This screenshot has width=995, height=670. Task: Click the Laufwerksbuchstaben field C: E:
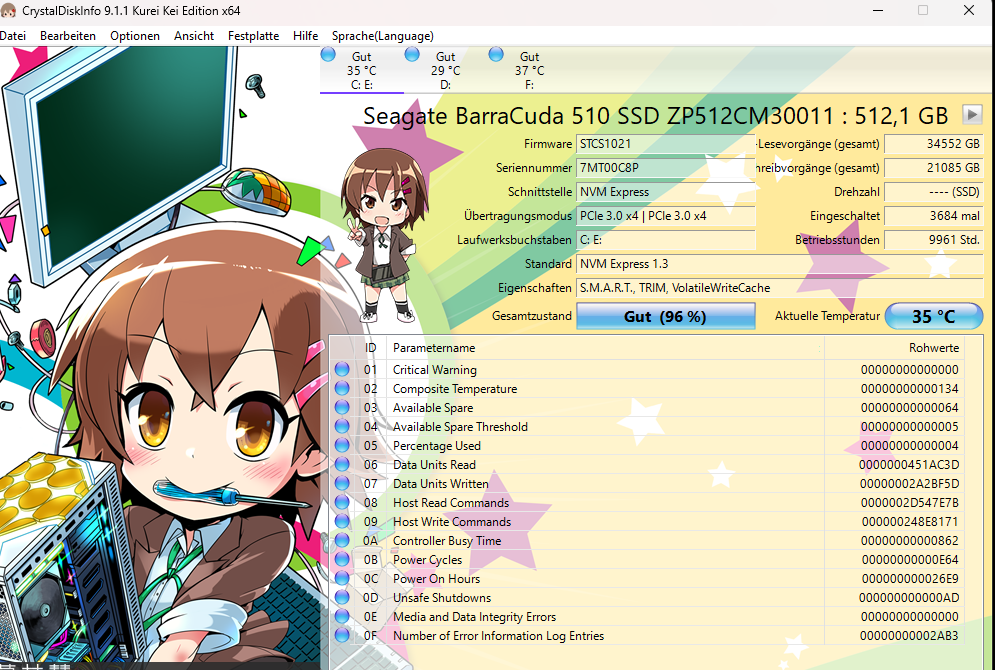[x=666, y=240]
